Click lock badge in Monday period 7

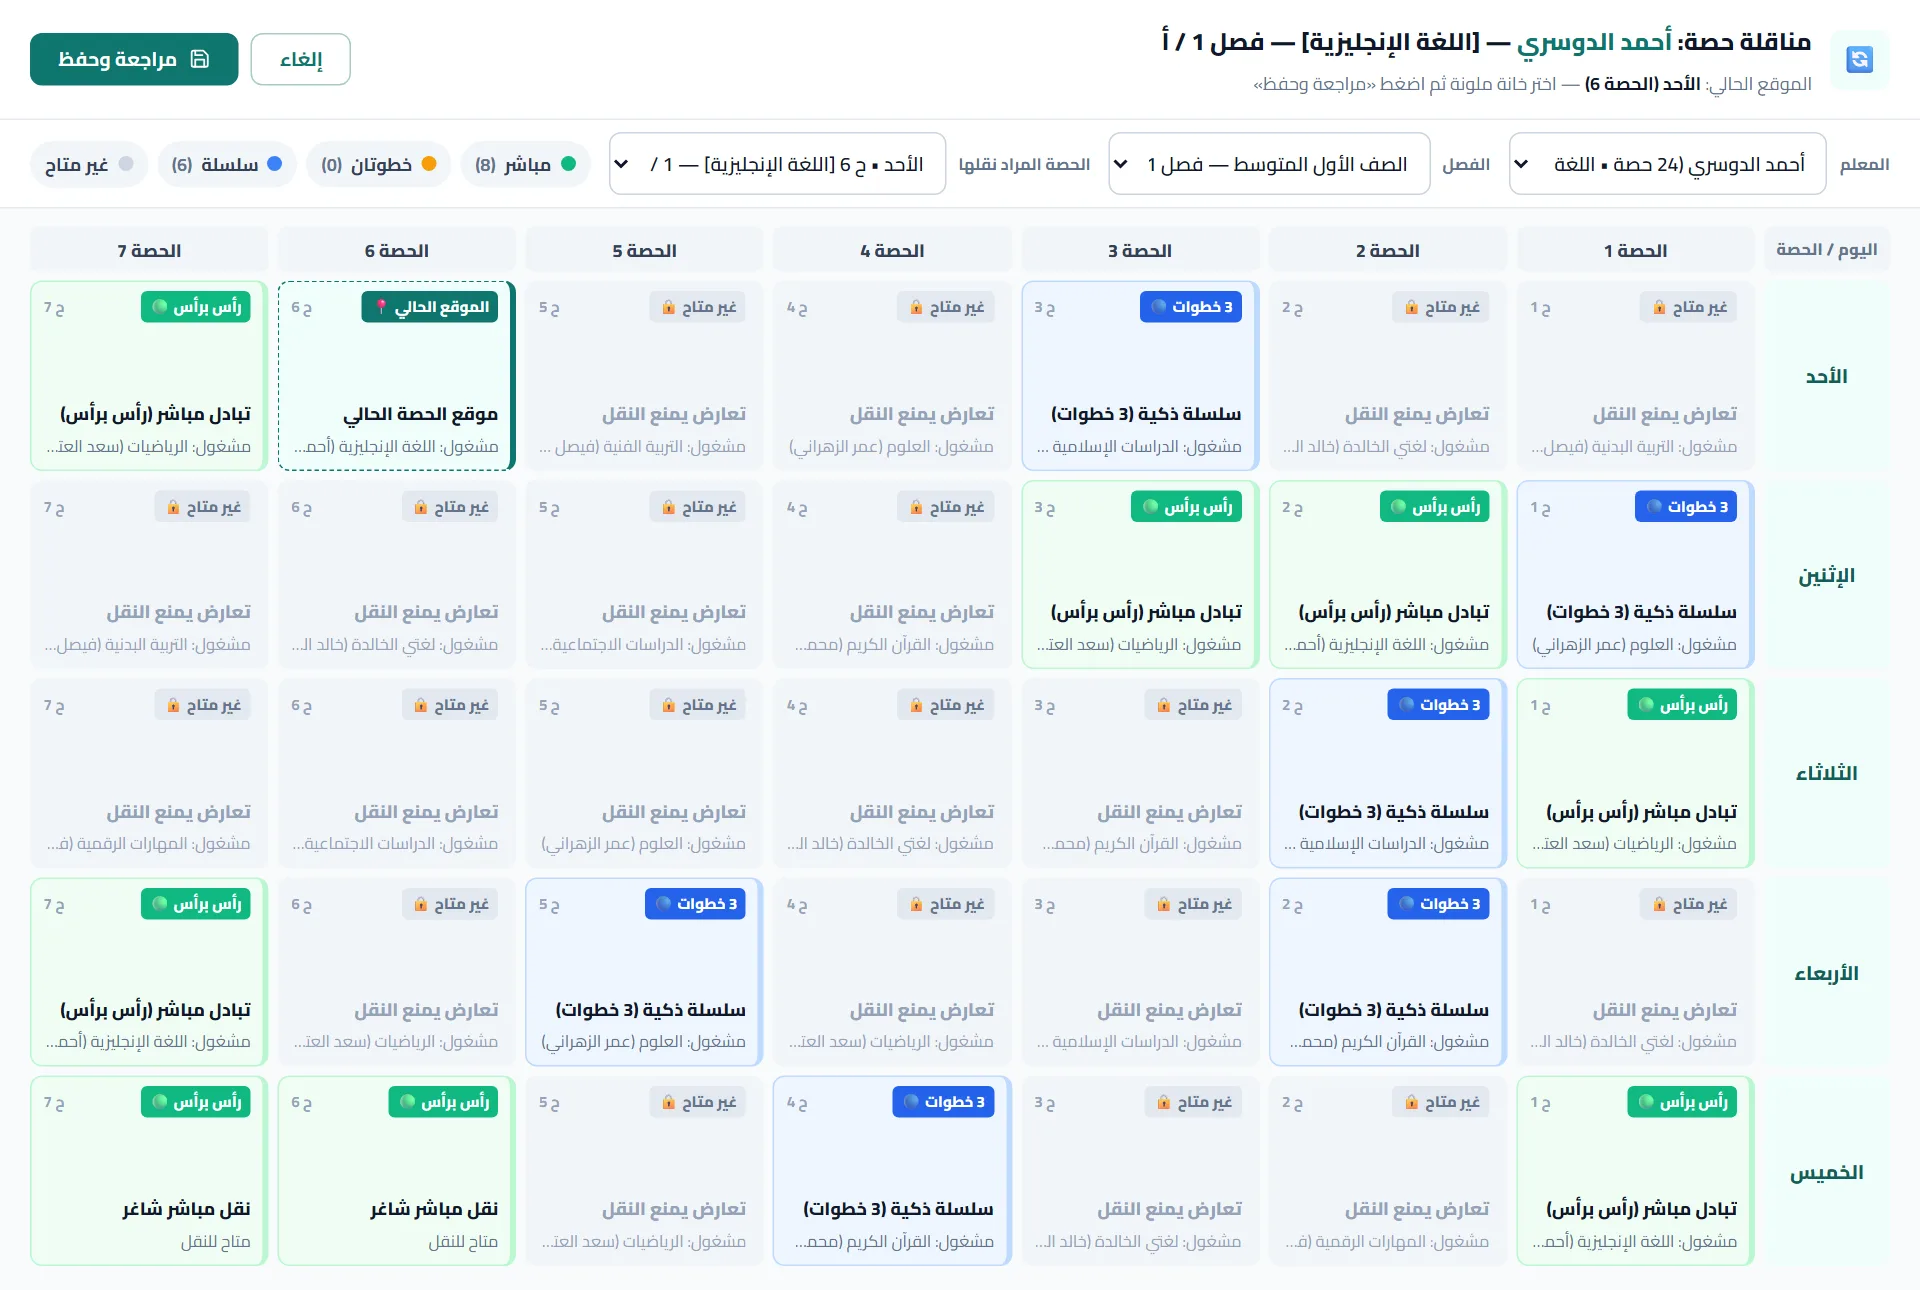click(x=202, y=507)
